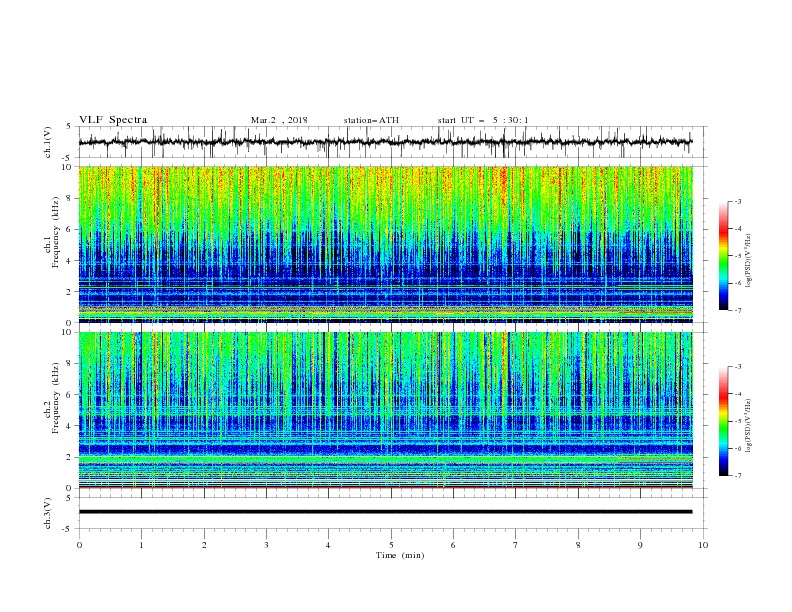Click inside the ch.2 spectrogram panel
Image resolution: width=792 pixels, height=612 pixels.
coord(386,410)
